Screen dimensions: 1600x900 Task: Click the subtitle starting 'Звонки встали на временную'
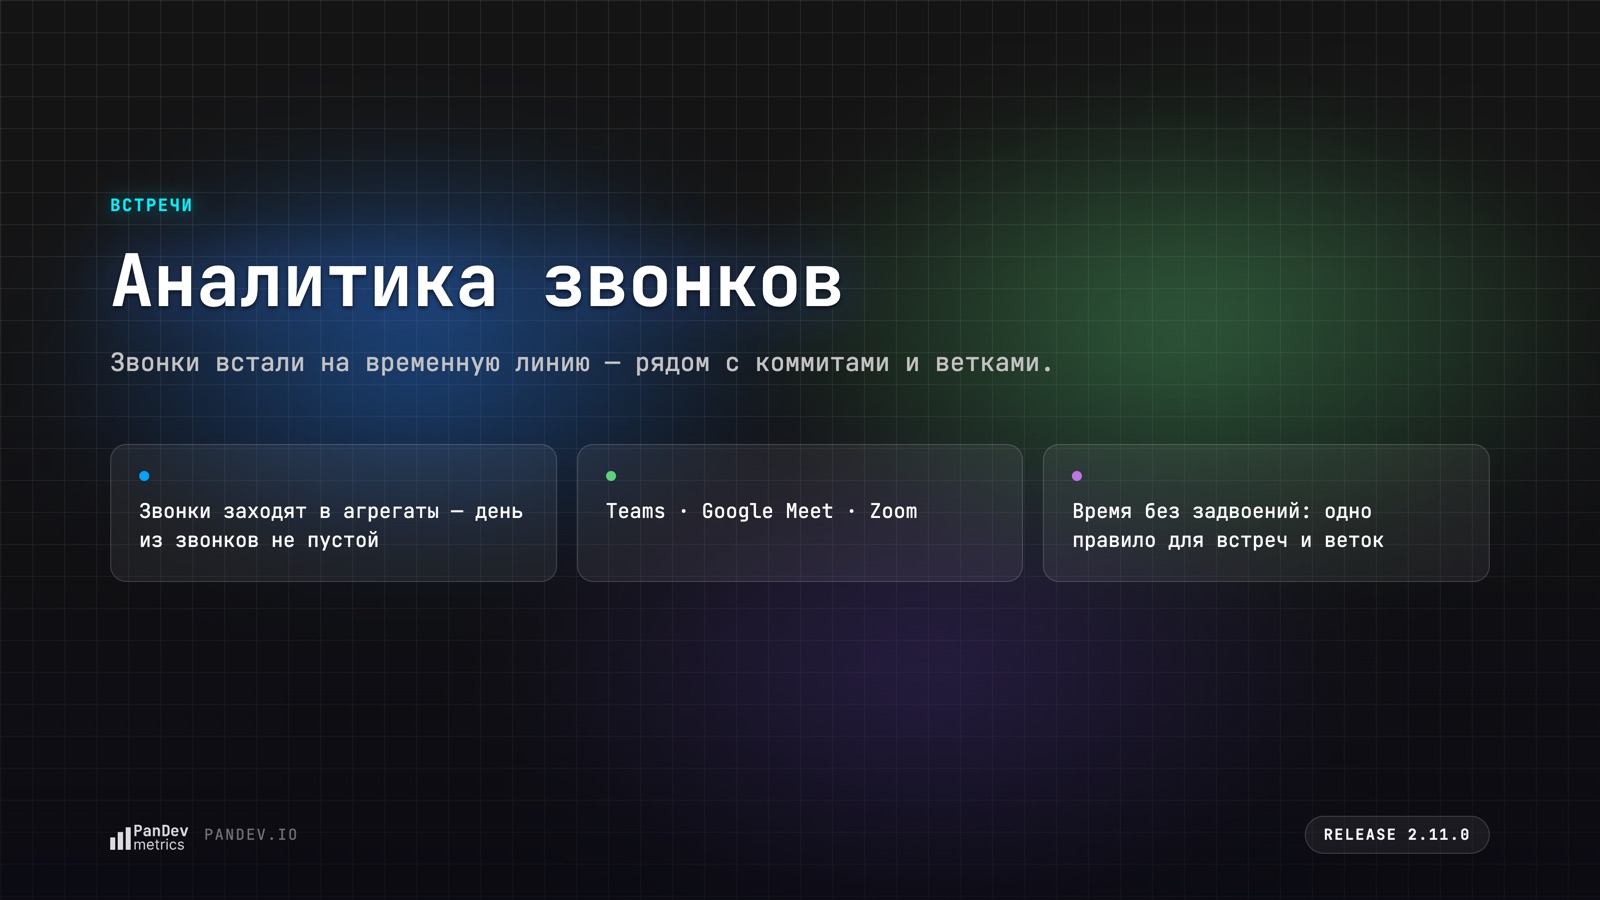581,363
